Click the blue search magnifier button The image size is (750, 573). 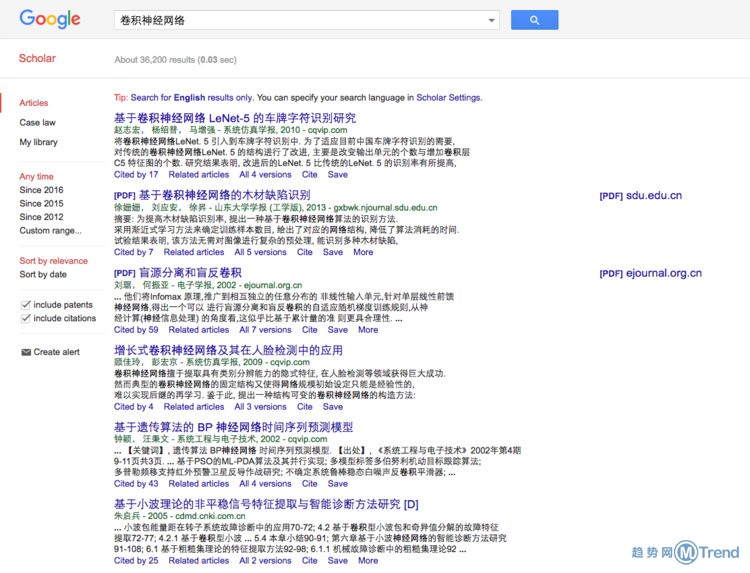click(534, 20)
